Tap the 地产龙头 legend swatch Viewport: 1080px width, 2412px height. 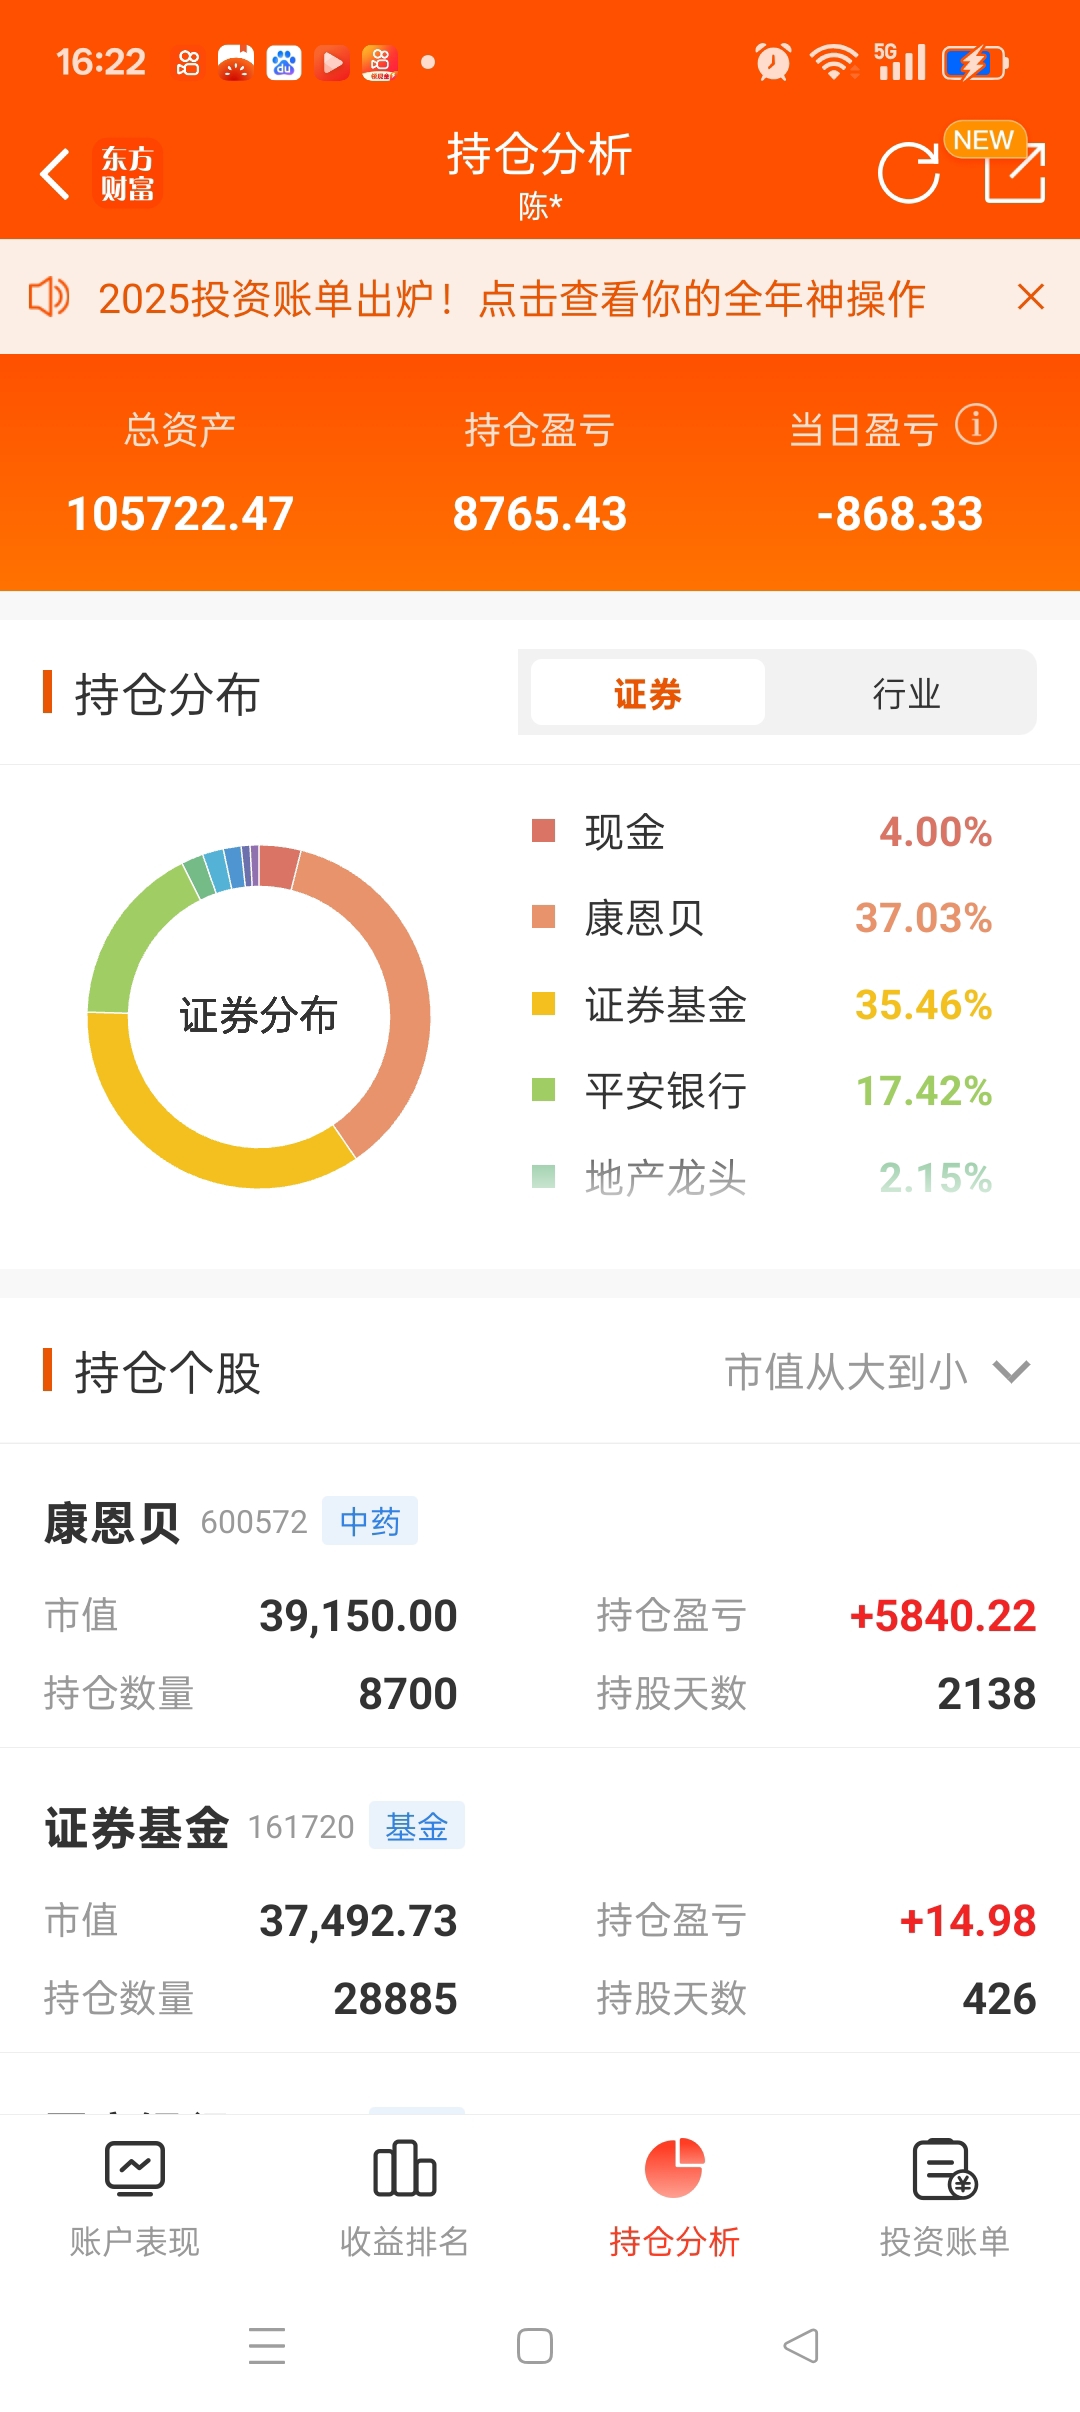(x=543, y=1177)
